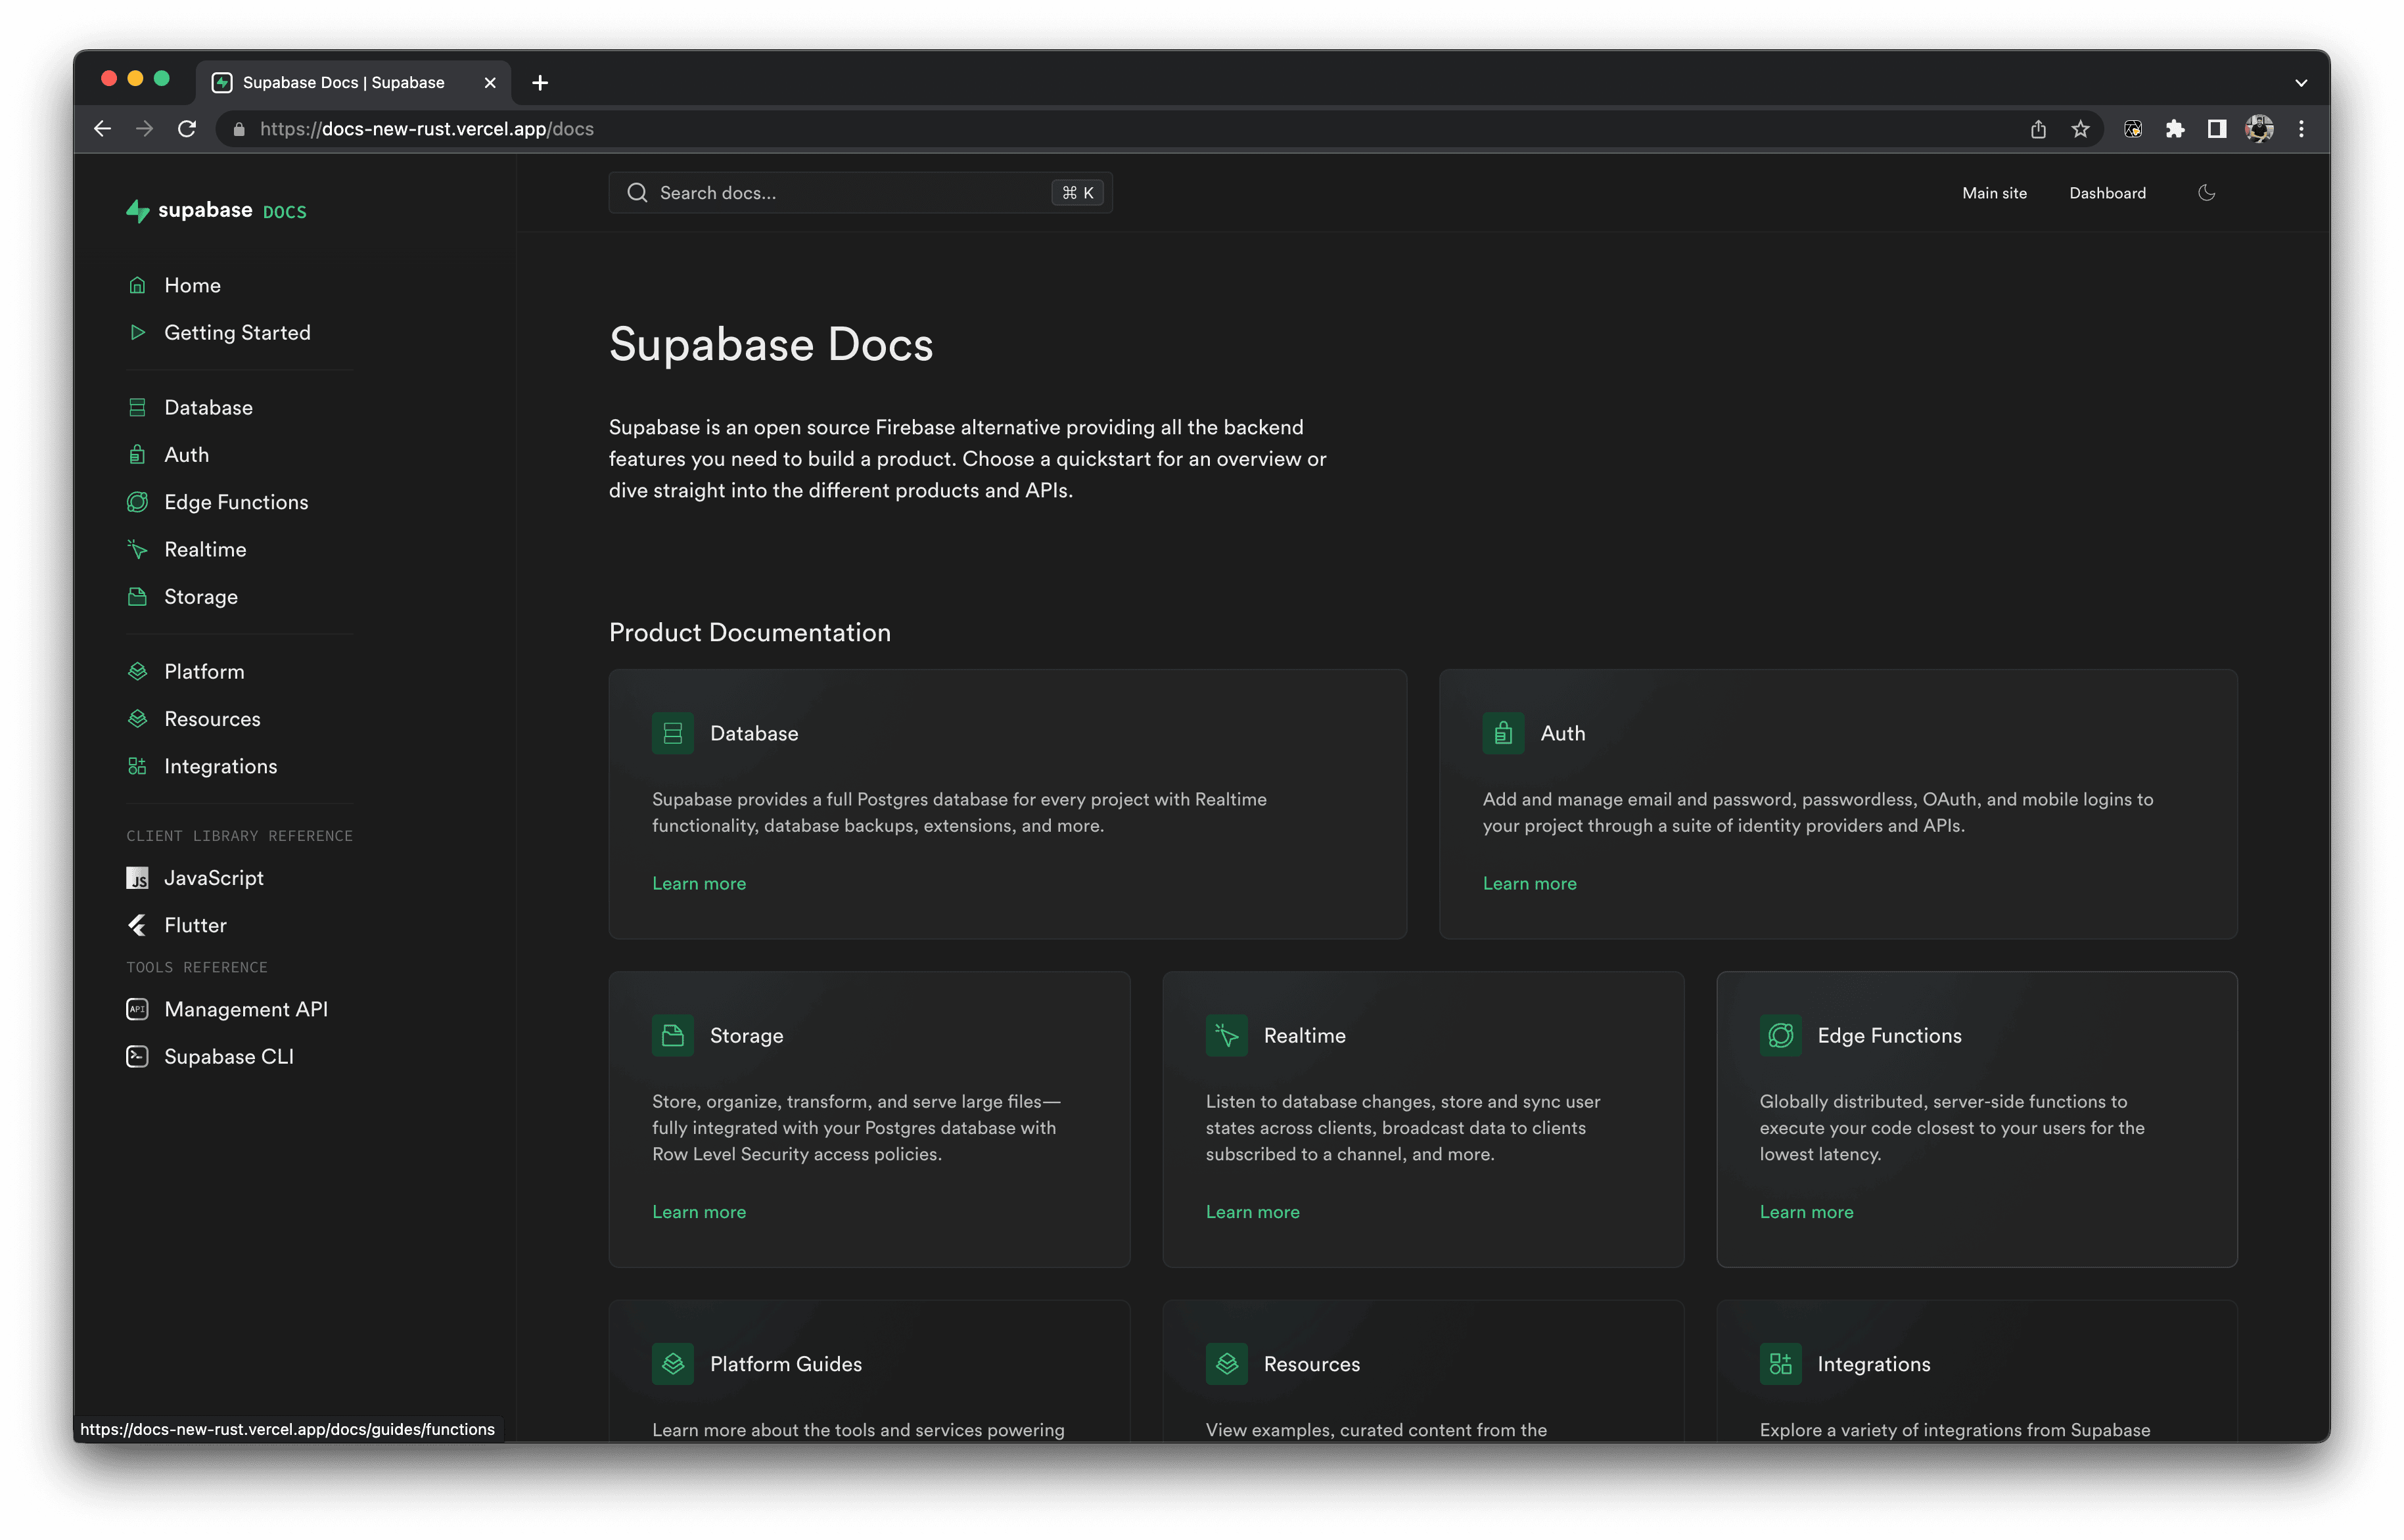Click the Supabase CLI terminal icon
2404x1540 pixels.
[x=138, y=1056]
